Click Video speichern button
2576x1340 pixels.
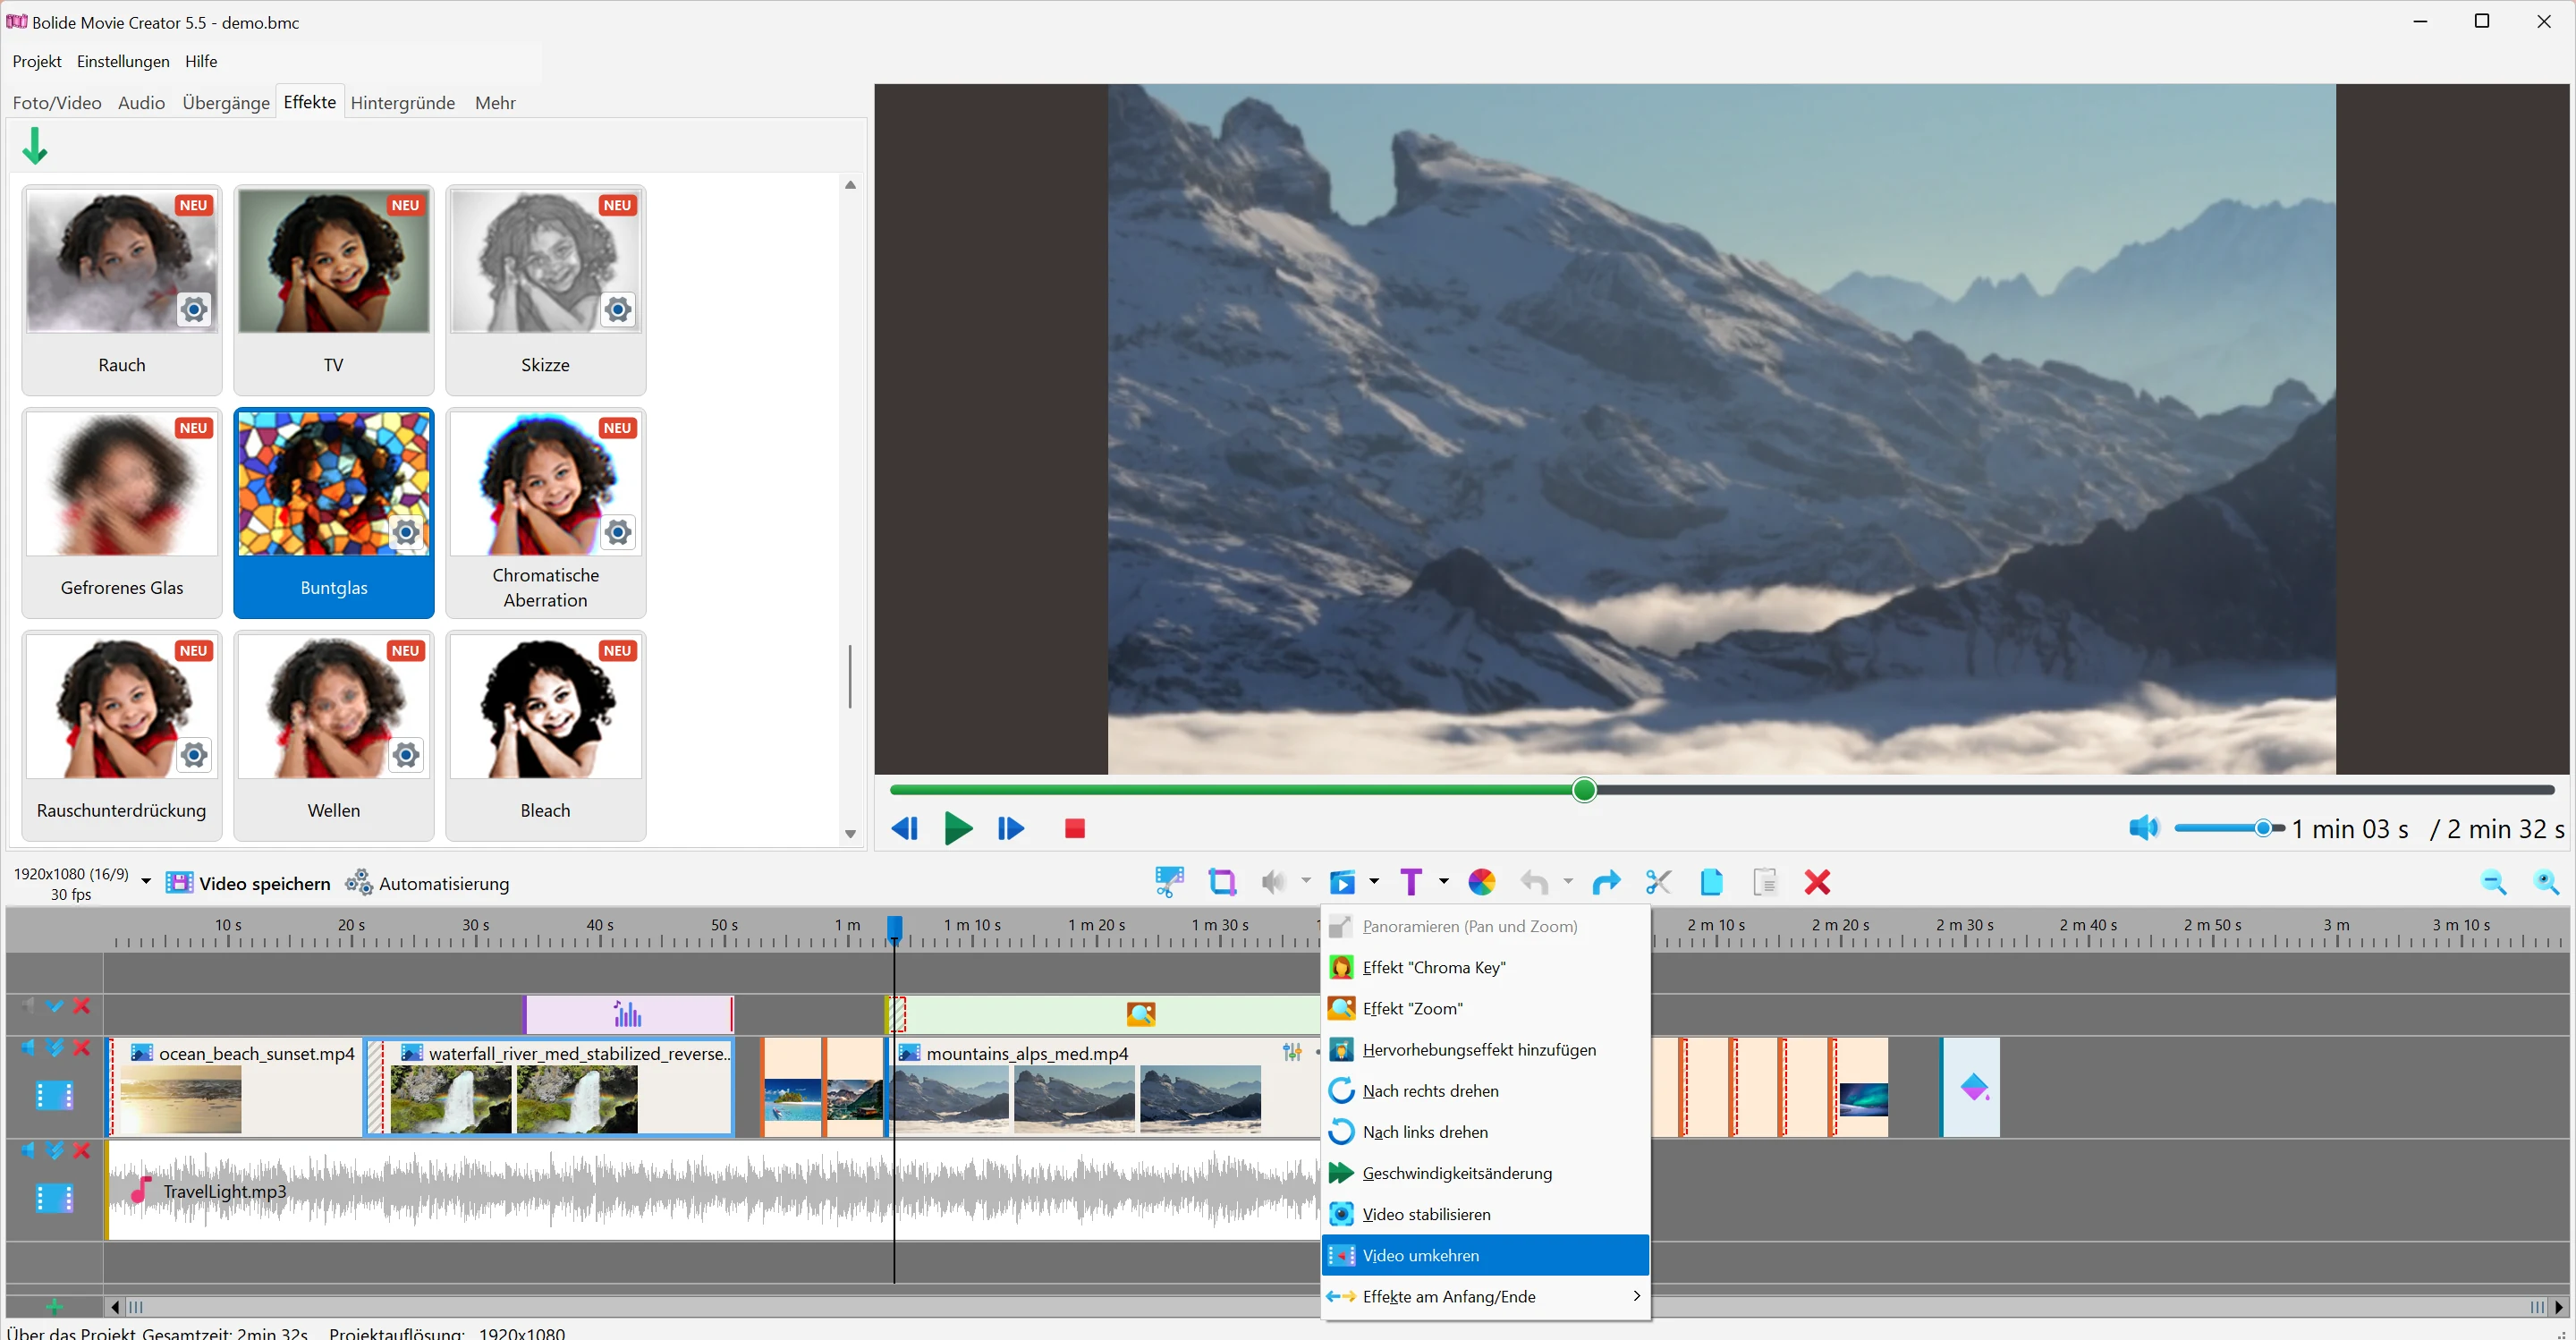[x=248, y=883]
